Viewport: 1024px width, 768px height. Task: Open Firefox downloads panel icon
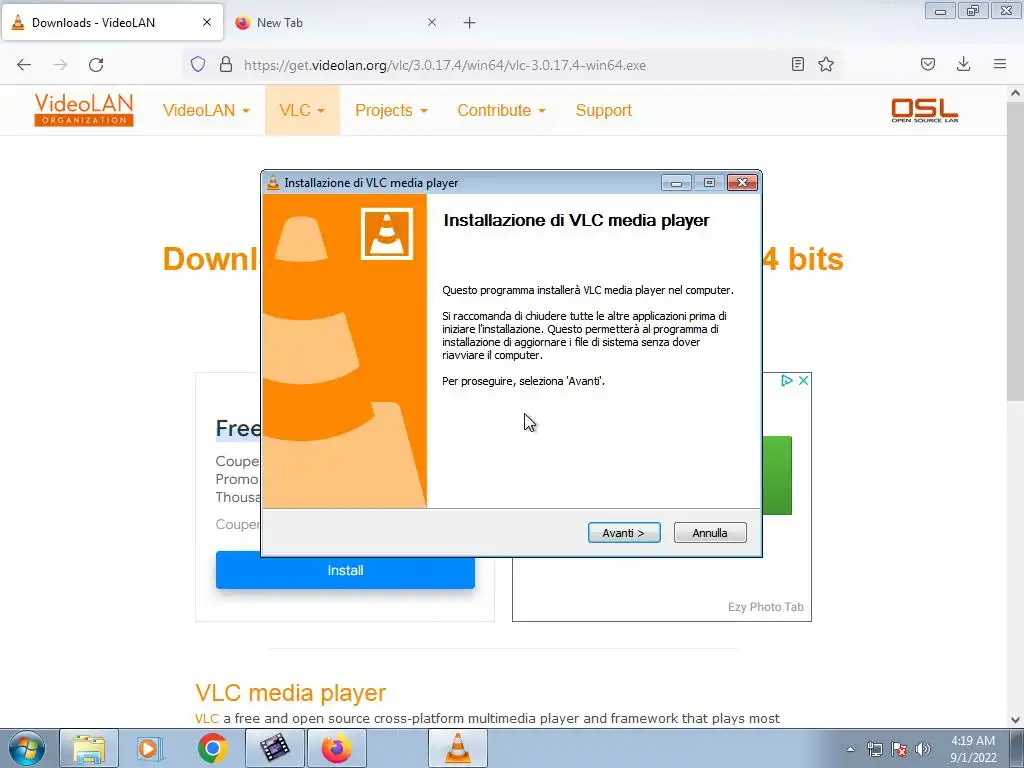click(x=963, y=64)
